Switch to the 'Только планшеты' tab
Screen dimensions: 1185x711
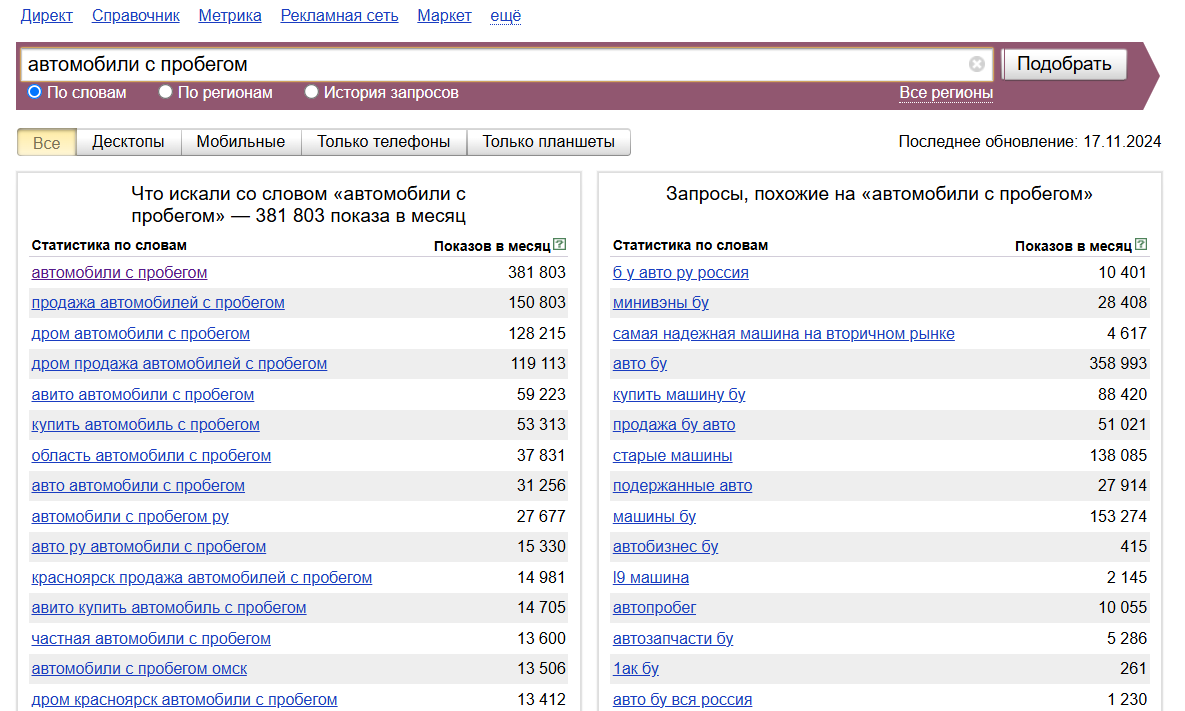(x=549, y=142)
